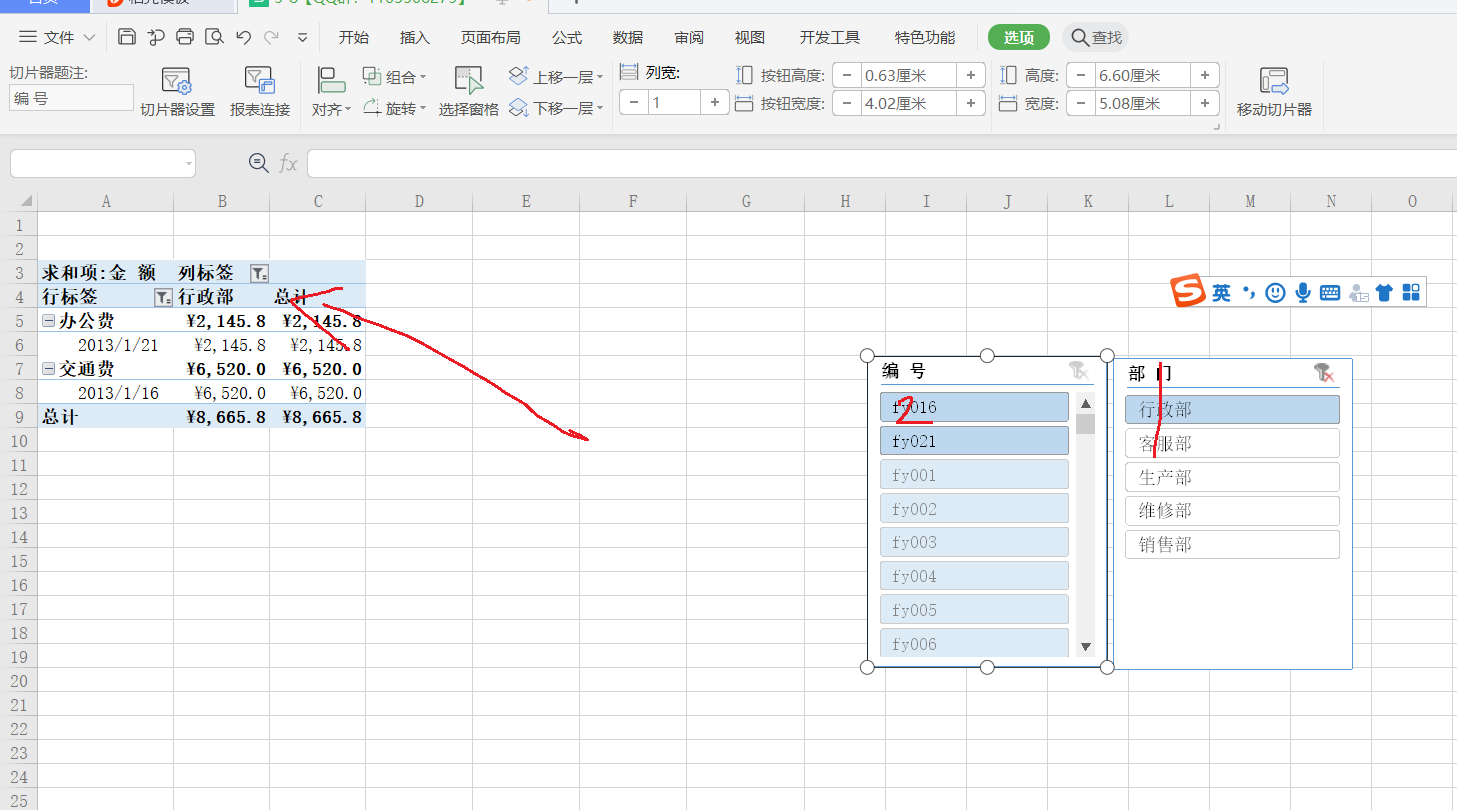
Task: Click the size group dialog launcher icon
Action: pyautogui.click(x=1217, y=127)
